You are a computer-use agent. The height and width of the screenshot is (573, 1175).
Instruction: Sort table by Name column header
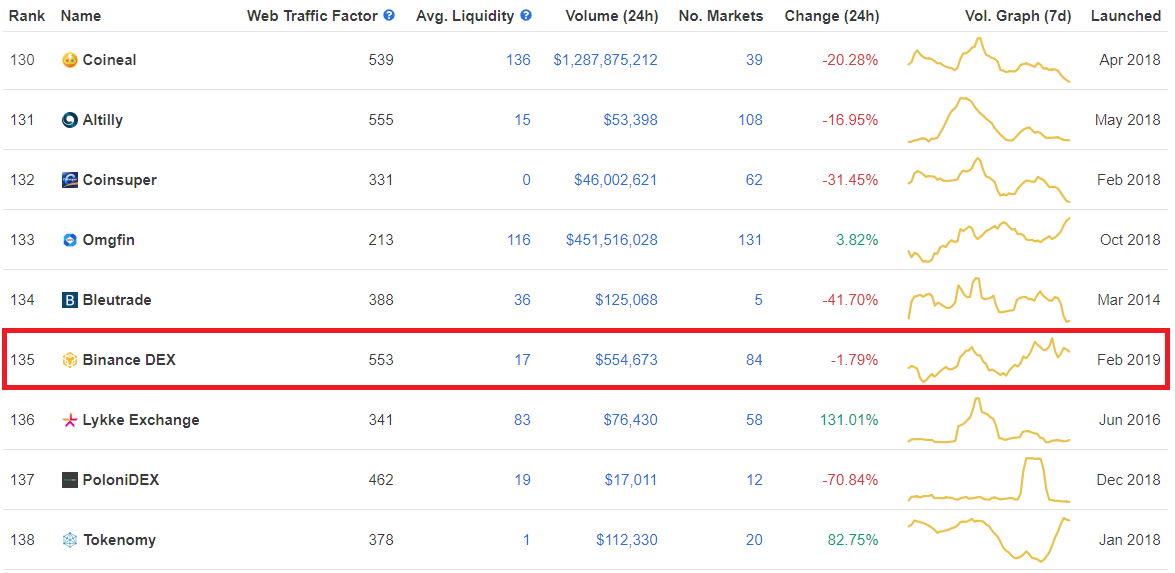[81, 16]
